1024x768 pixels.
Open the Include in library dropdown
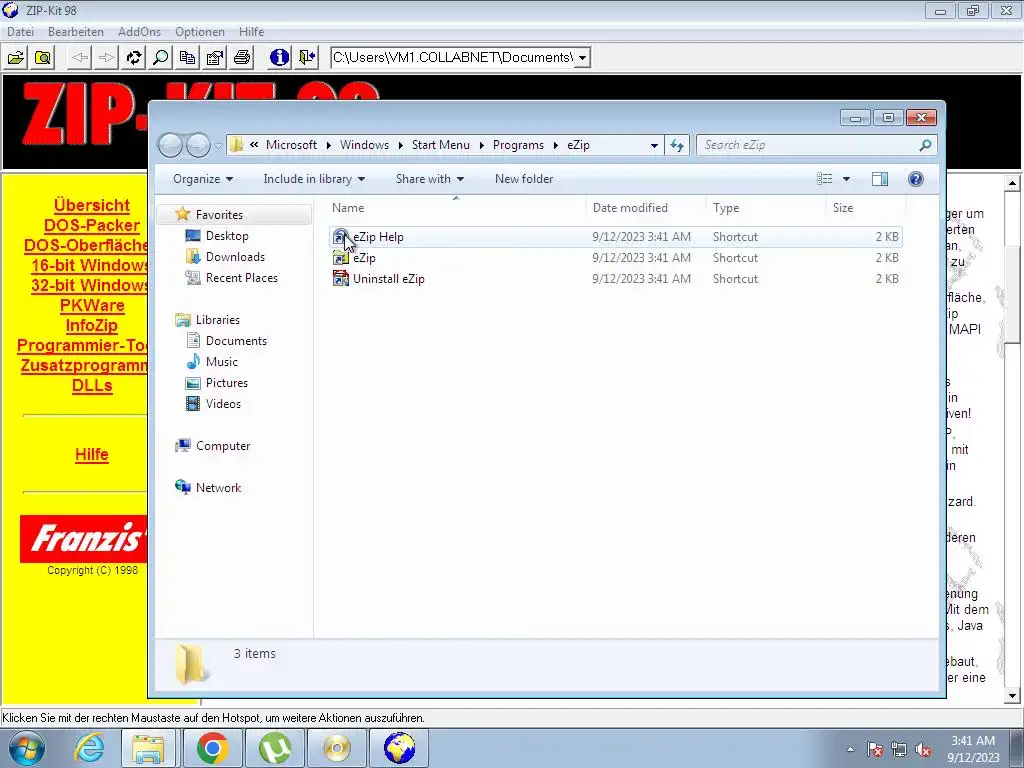coord(314,179)
